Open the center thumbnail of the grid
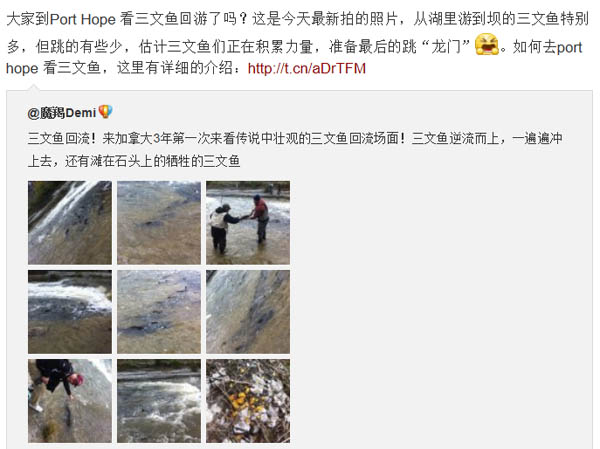 (159, 312)
